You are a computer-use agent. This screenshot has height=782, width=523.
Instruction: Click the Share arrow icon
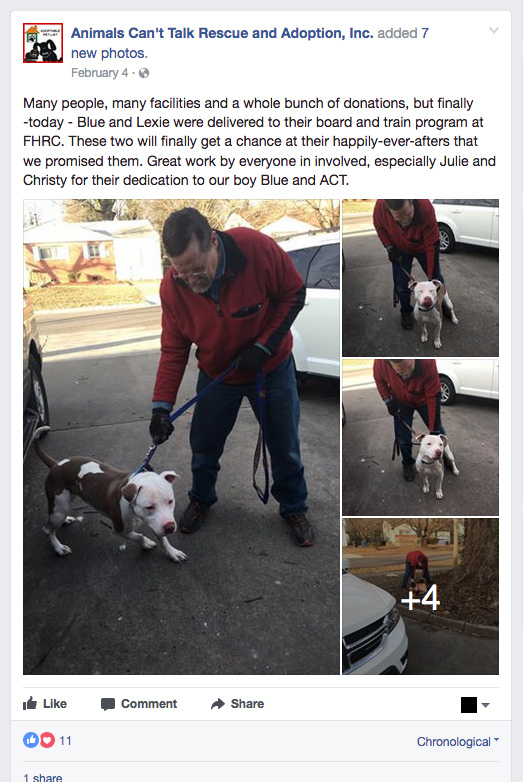point(218,704)
